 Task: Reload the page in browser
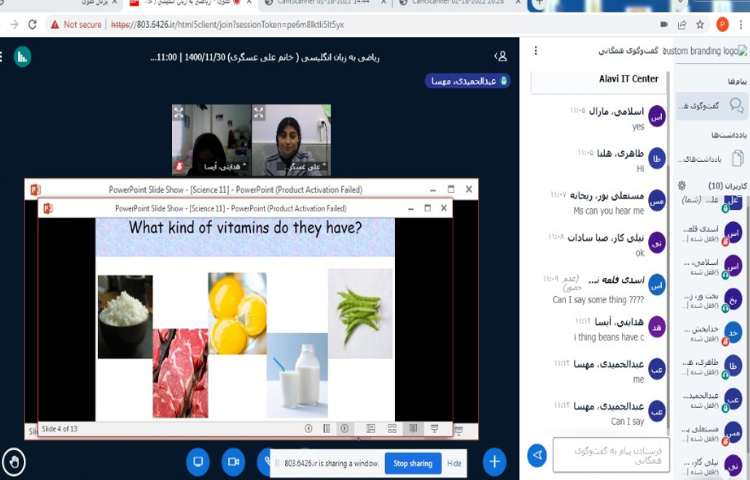[33, 24]
